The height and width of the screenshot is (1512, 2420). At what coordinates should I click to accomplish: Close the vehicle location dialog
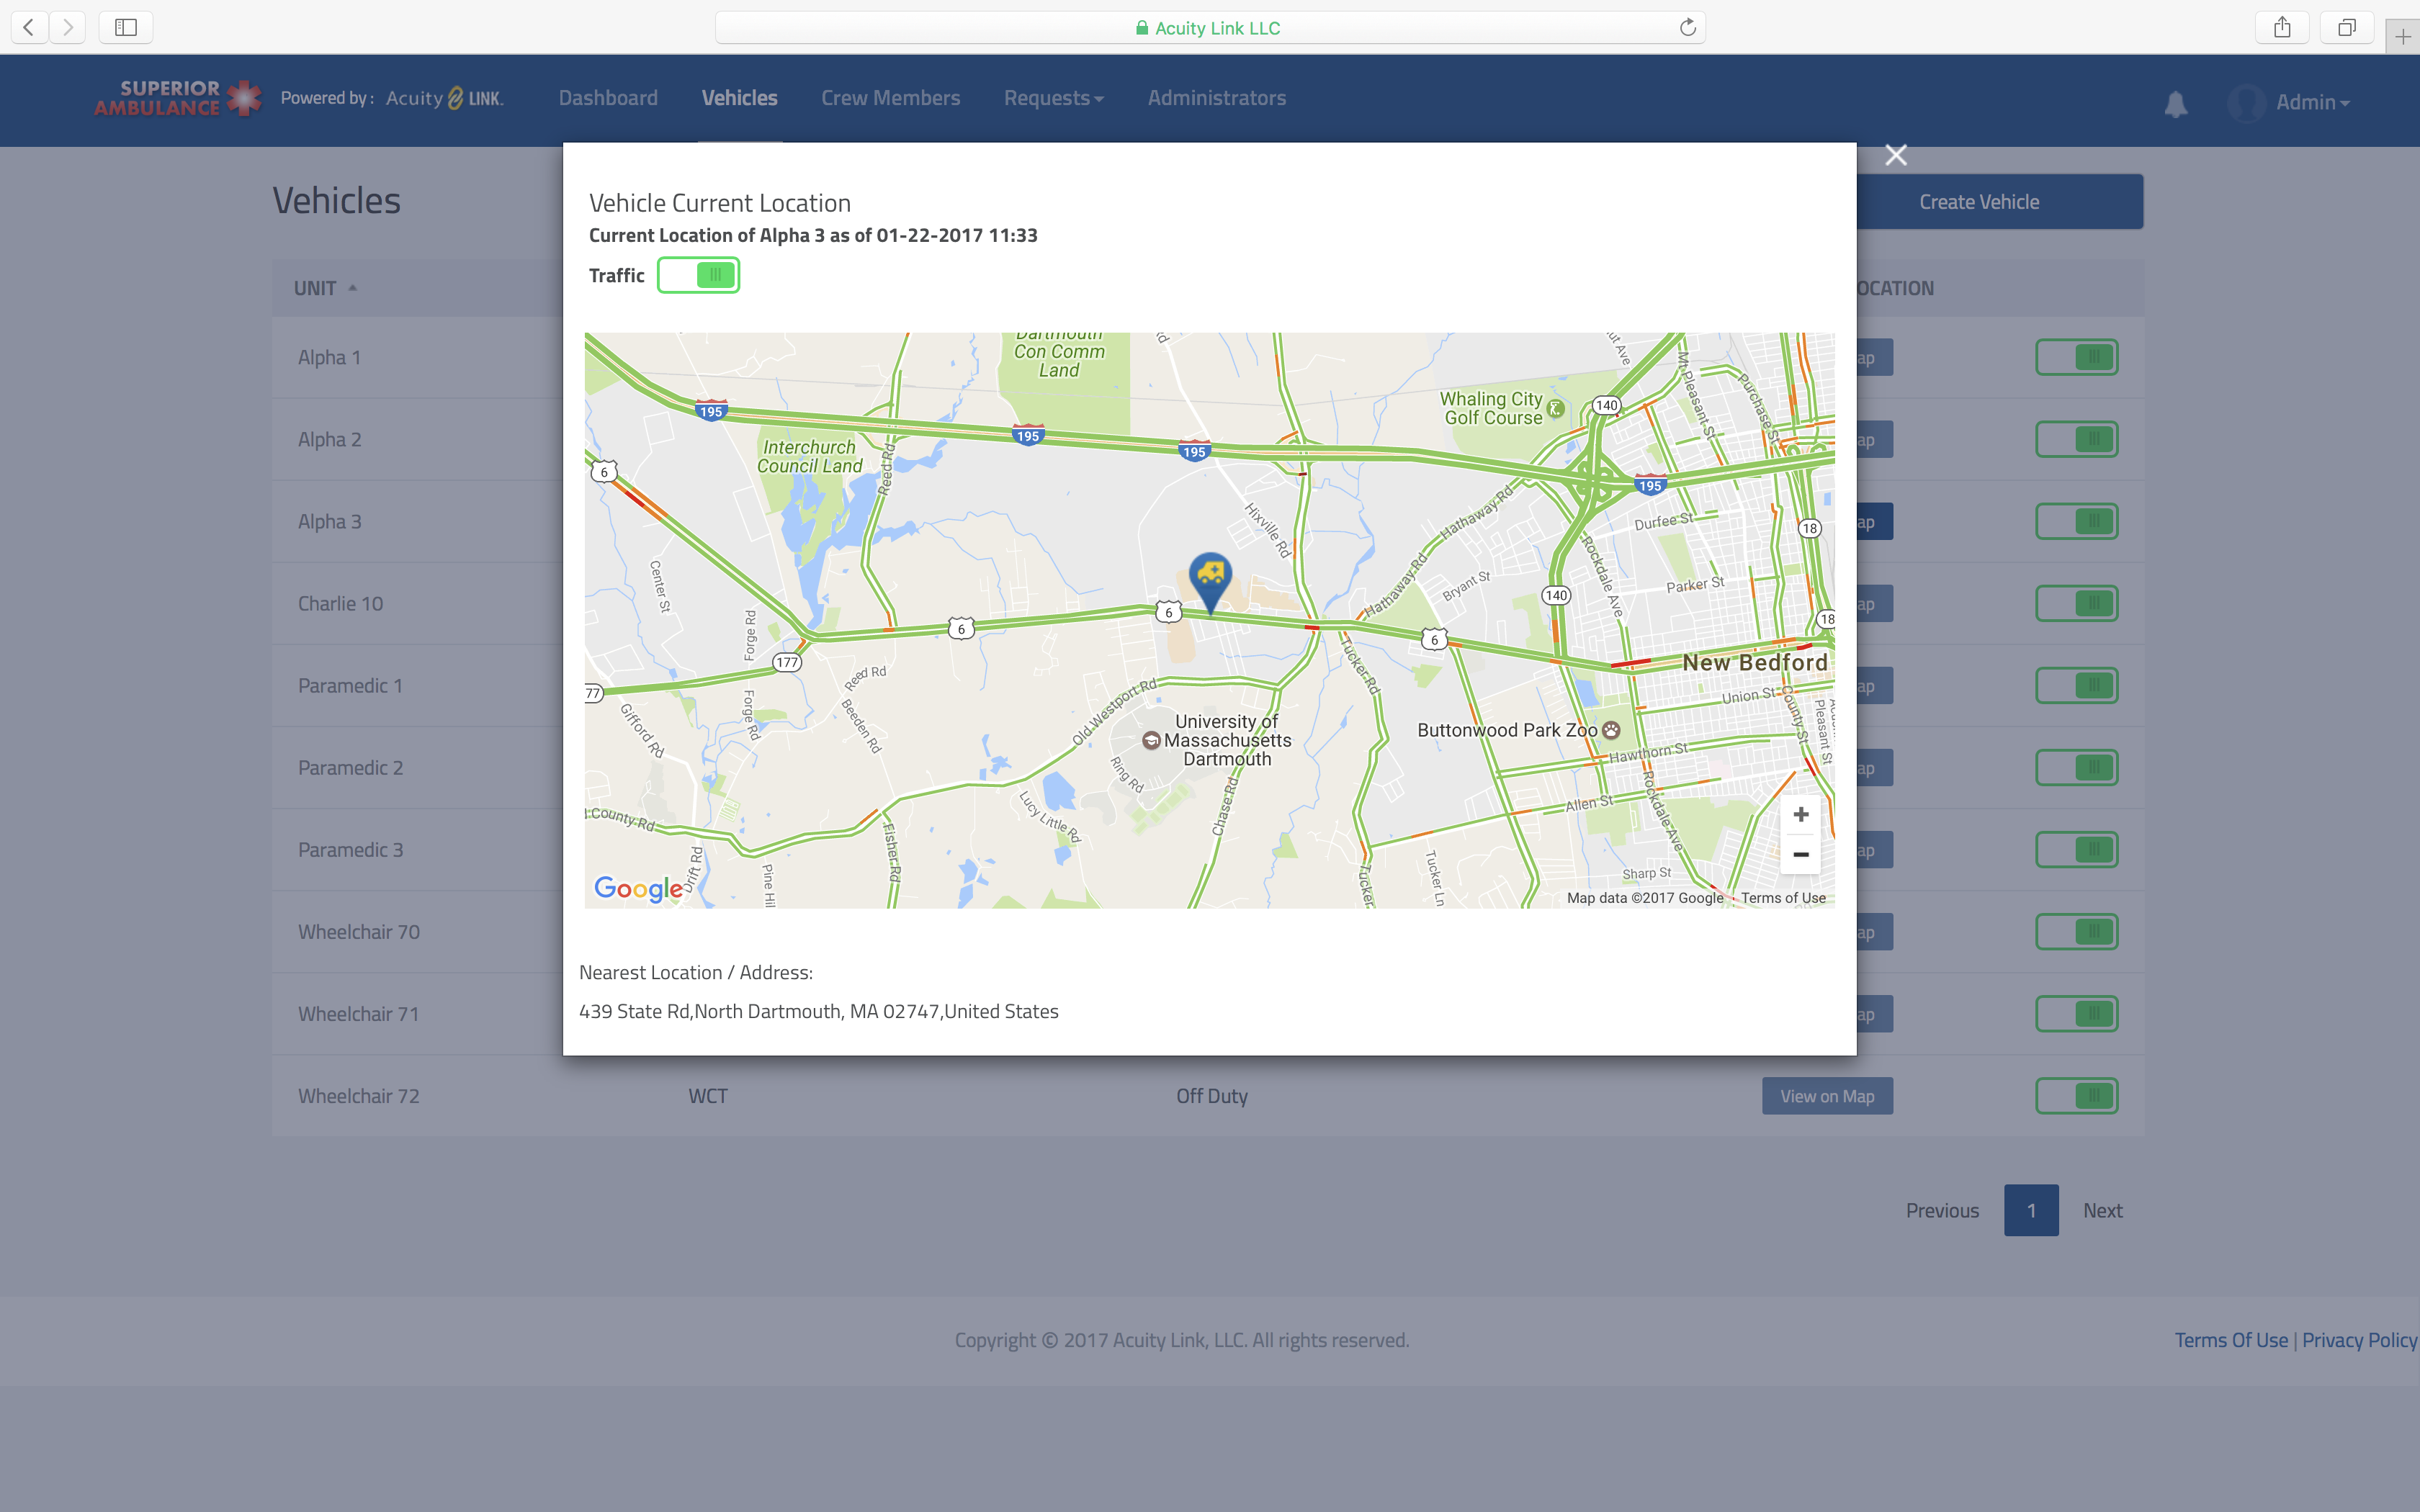(x=1895, y=155)
